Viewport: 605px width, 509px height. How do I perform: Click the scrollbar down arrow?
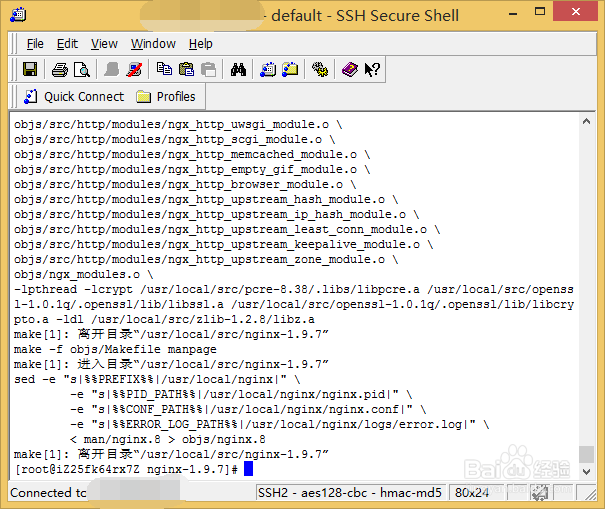(586, 471)
